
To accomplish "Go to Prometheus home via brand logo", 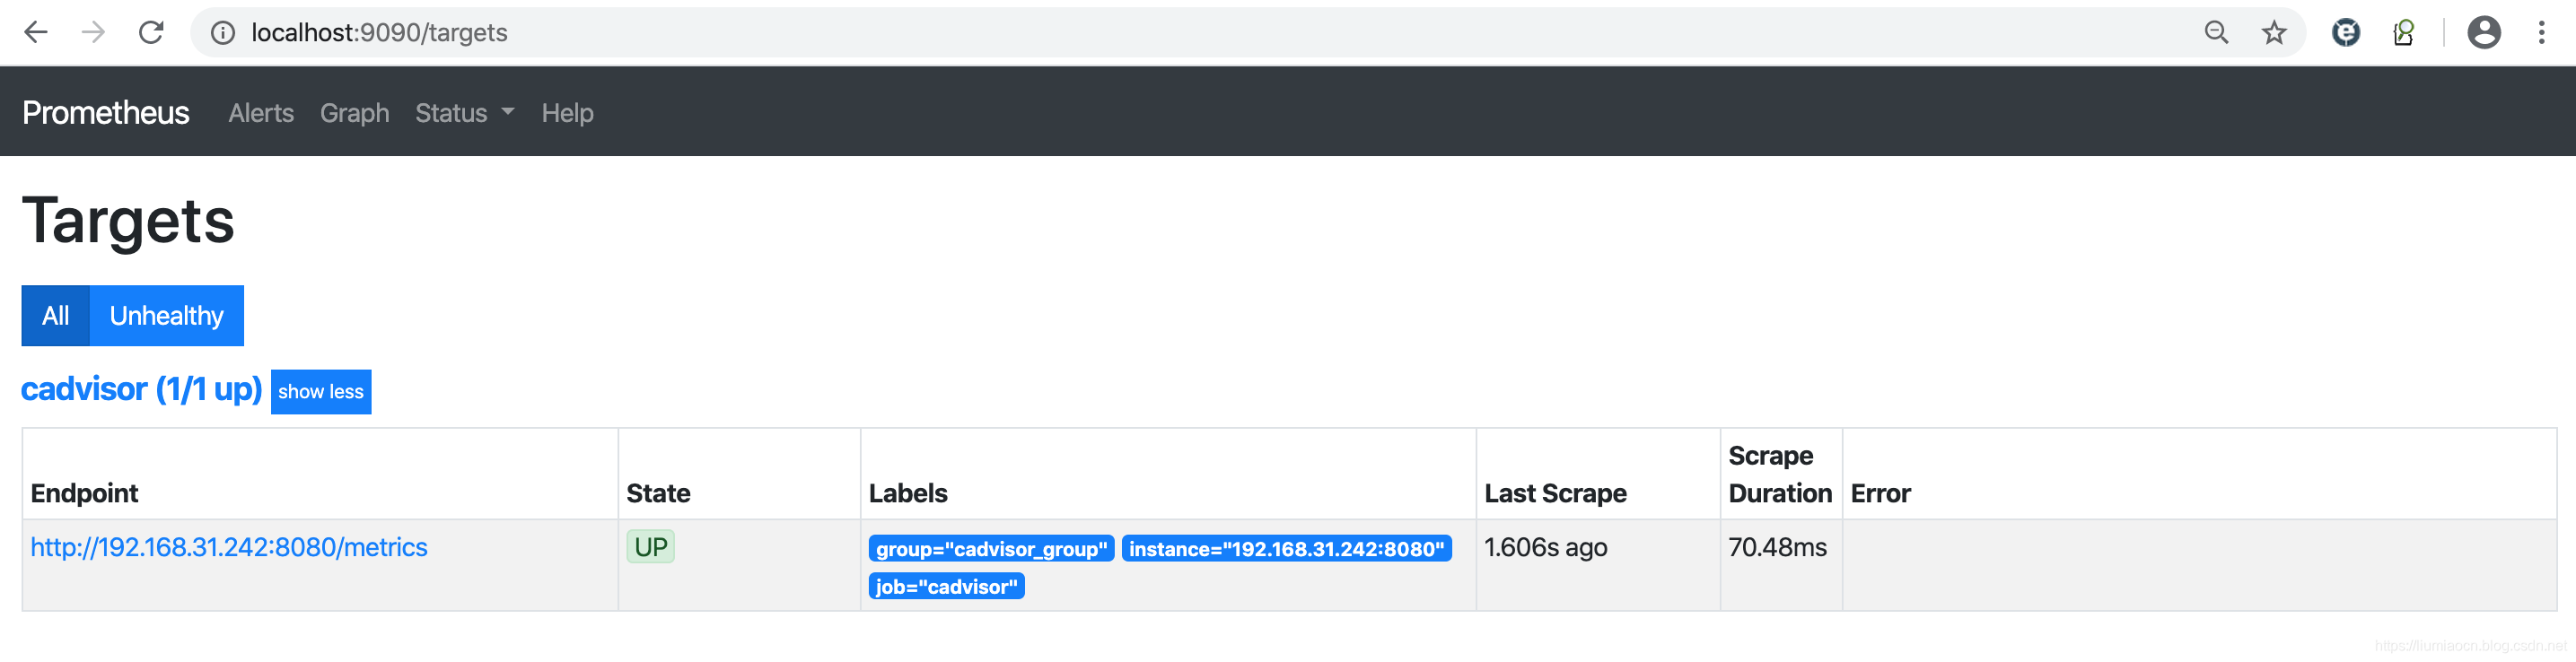I will (106, 113).
